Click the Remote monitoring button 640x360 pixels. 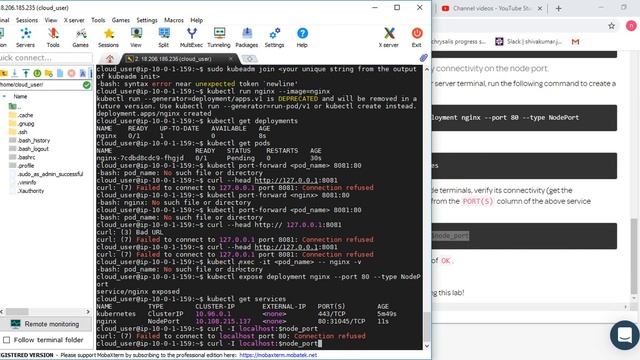click(x=46, y=324)
